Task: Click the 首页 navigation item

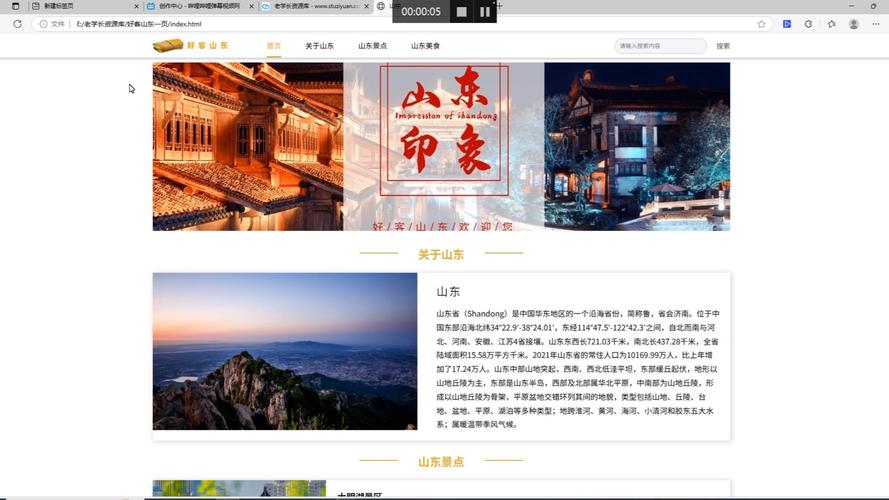Action: pyautogui.click(x=273, y=46)
